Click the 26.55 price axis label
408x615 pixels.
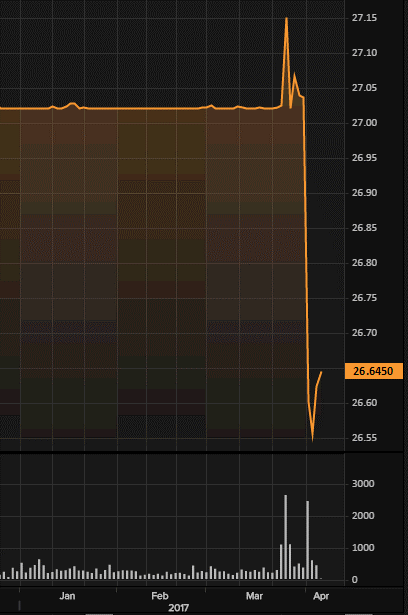click(x=364, y=438)
